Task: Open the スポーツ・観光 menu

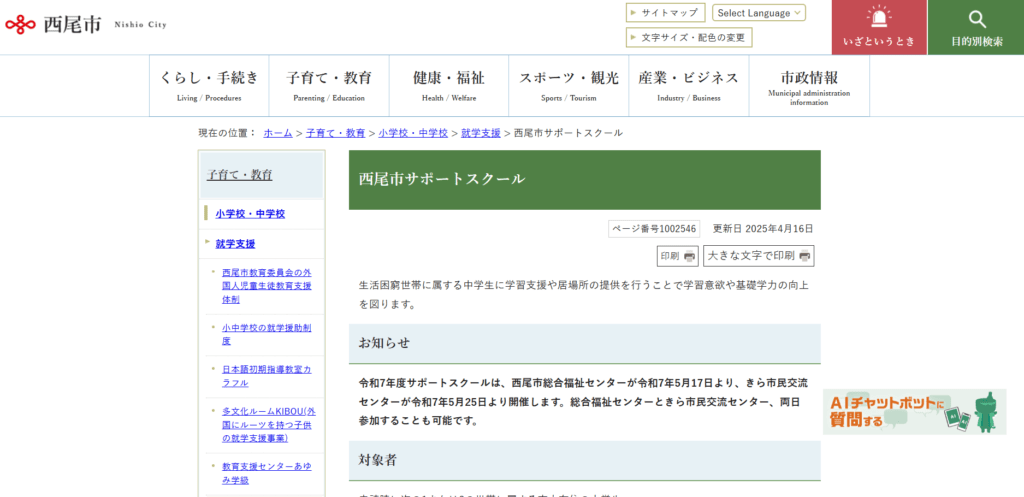Action: [569, 85]
